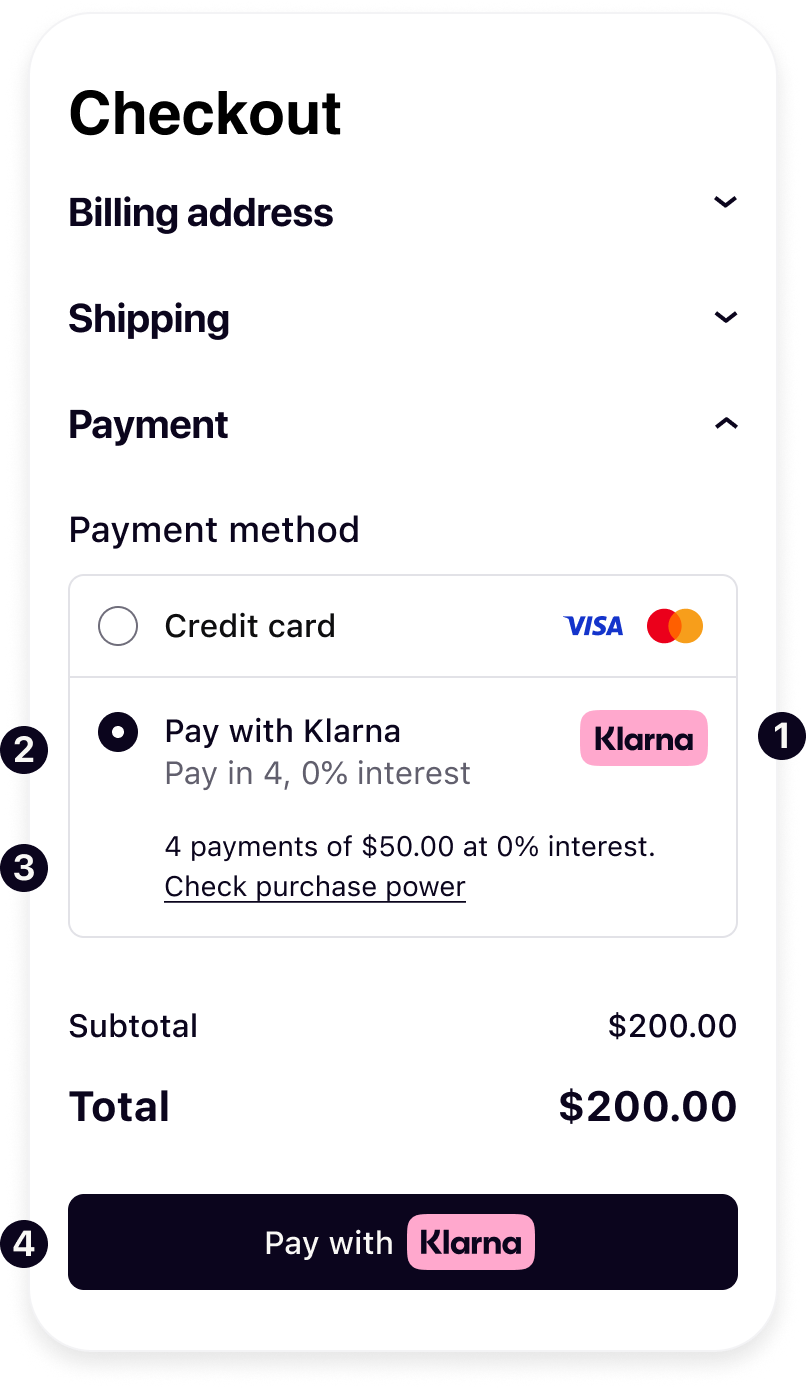806x1388 pixels.
Task: Click Klarna logo inside the pay button
Action: coord(471,1242)
